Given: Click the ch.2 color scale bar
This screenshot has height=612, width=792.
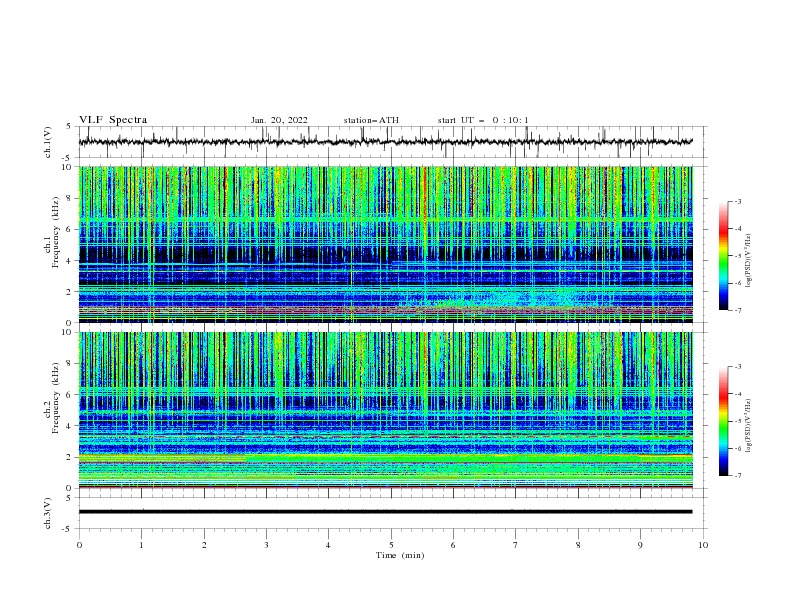Looking at the screenshot, I should pyautogui.click(x=723, y=421).
